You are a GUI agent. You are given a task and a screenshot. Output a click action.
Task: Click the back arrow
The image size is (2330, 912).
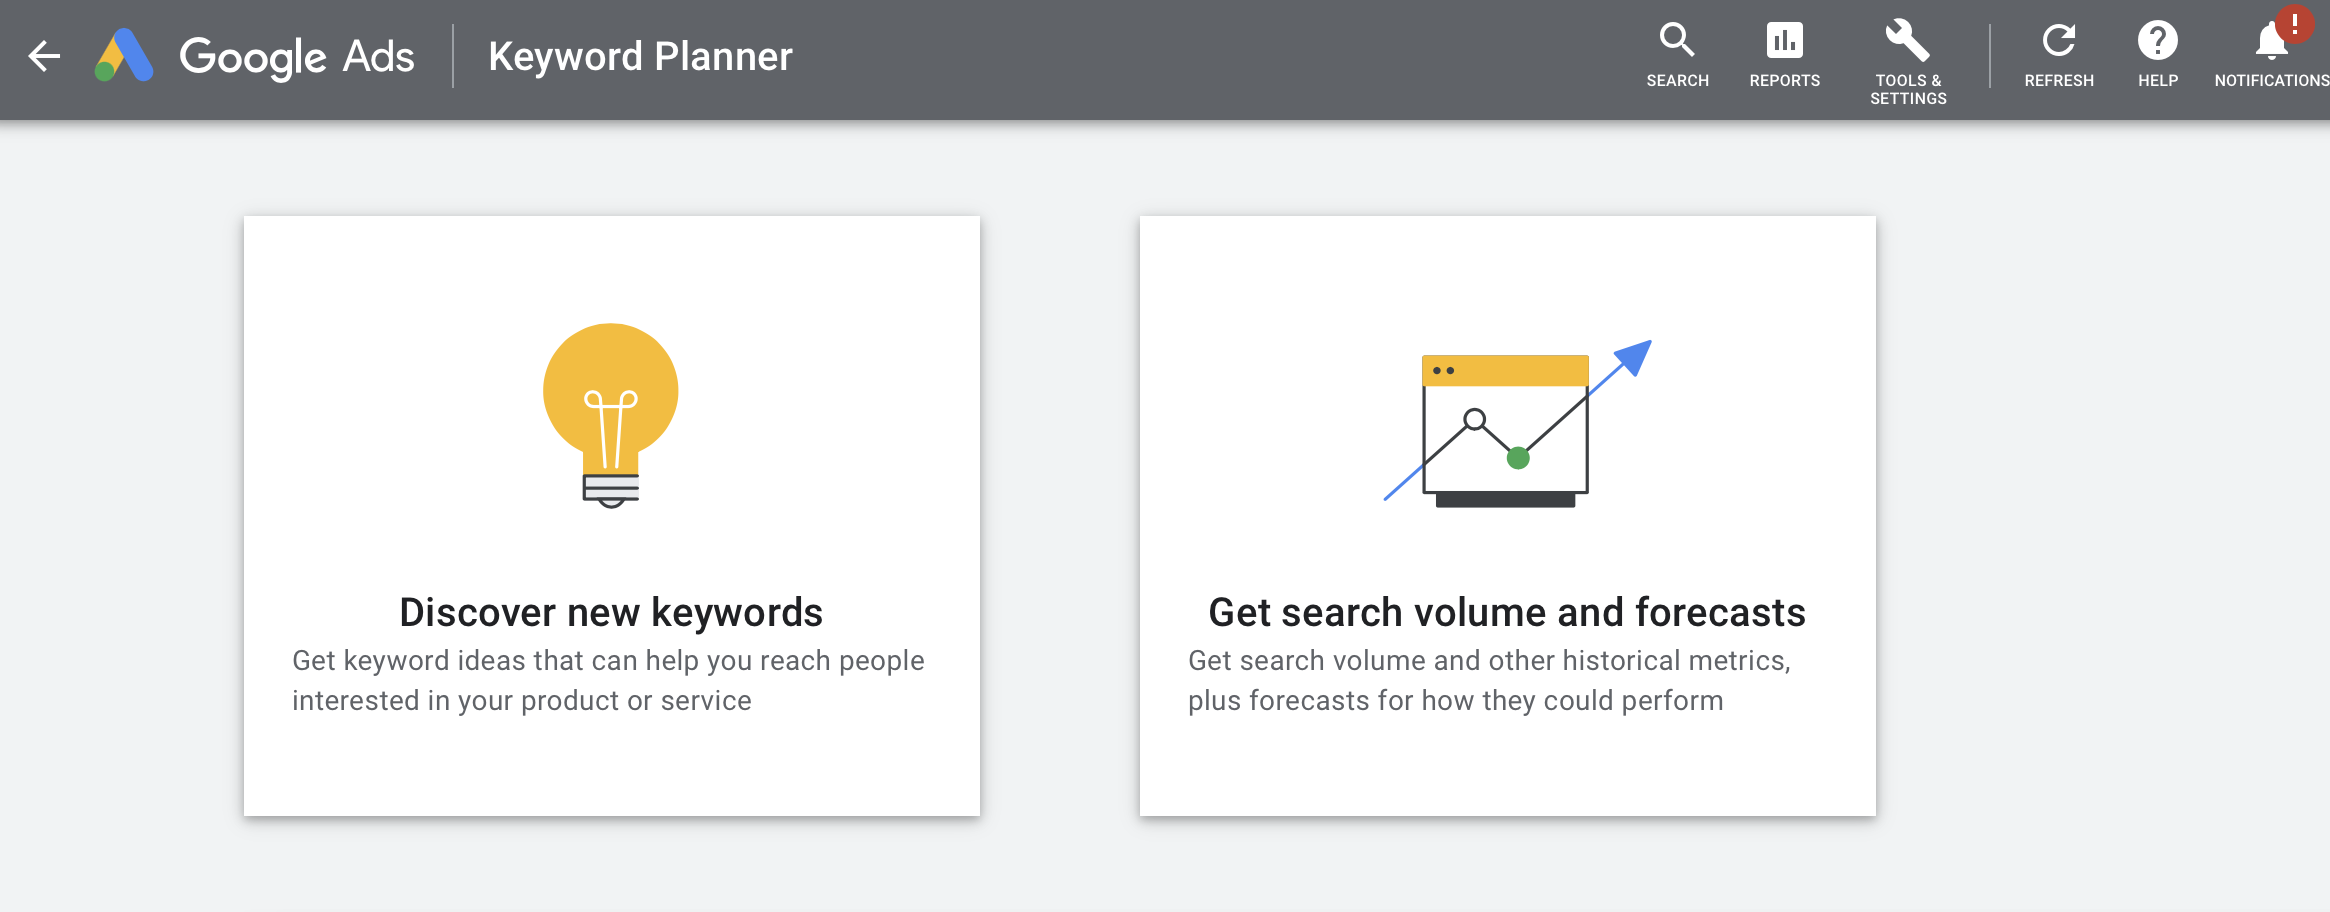coord(44,57)
